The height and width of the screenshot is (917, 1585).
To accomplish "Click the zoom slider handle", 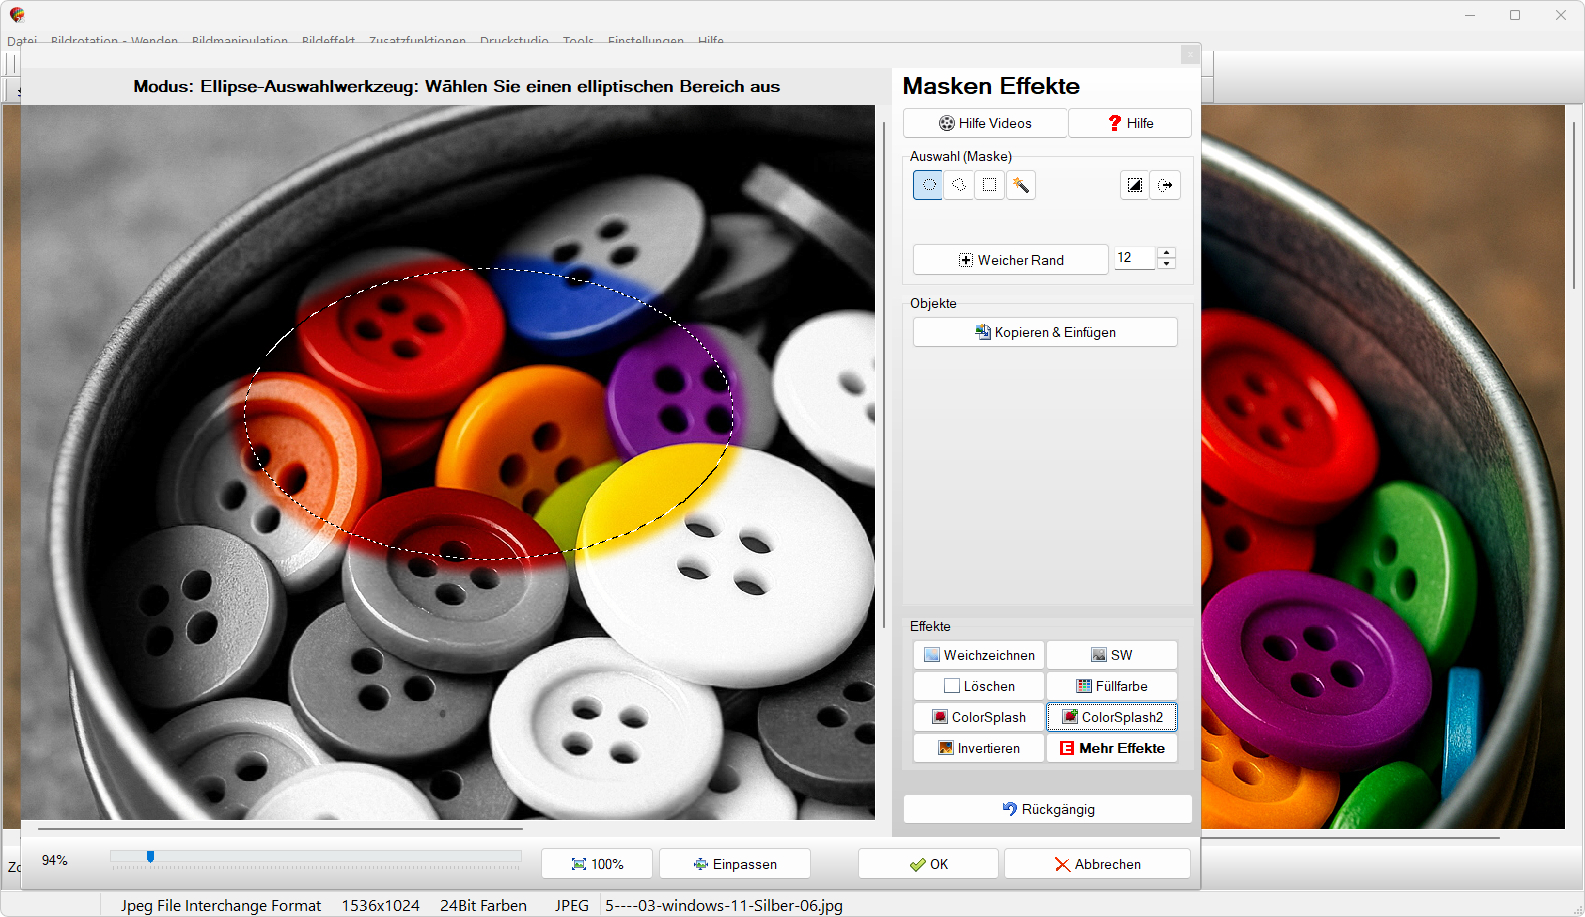I will 150,857.
